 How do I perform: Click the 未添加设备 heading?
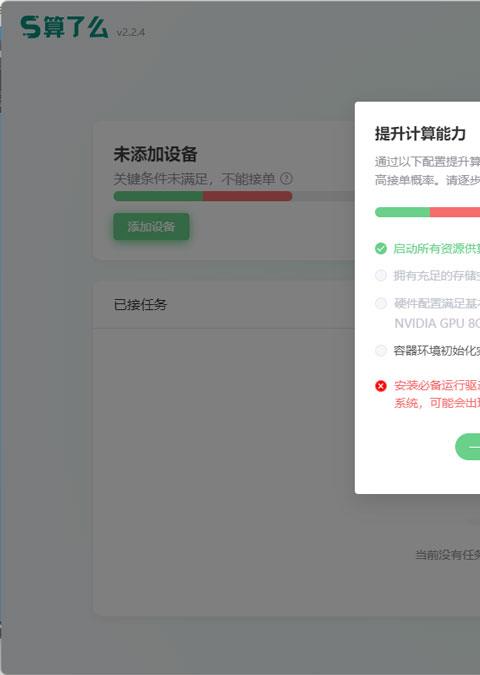point(155,154)
